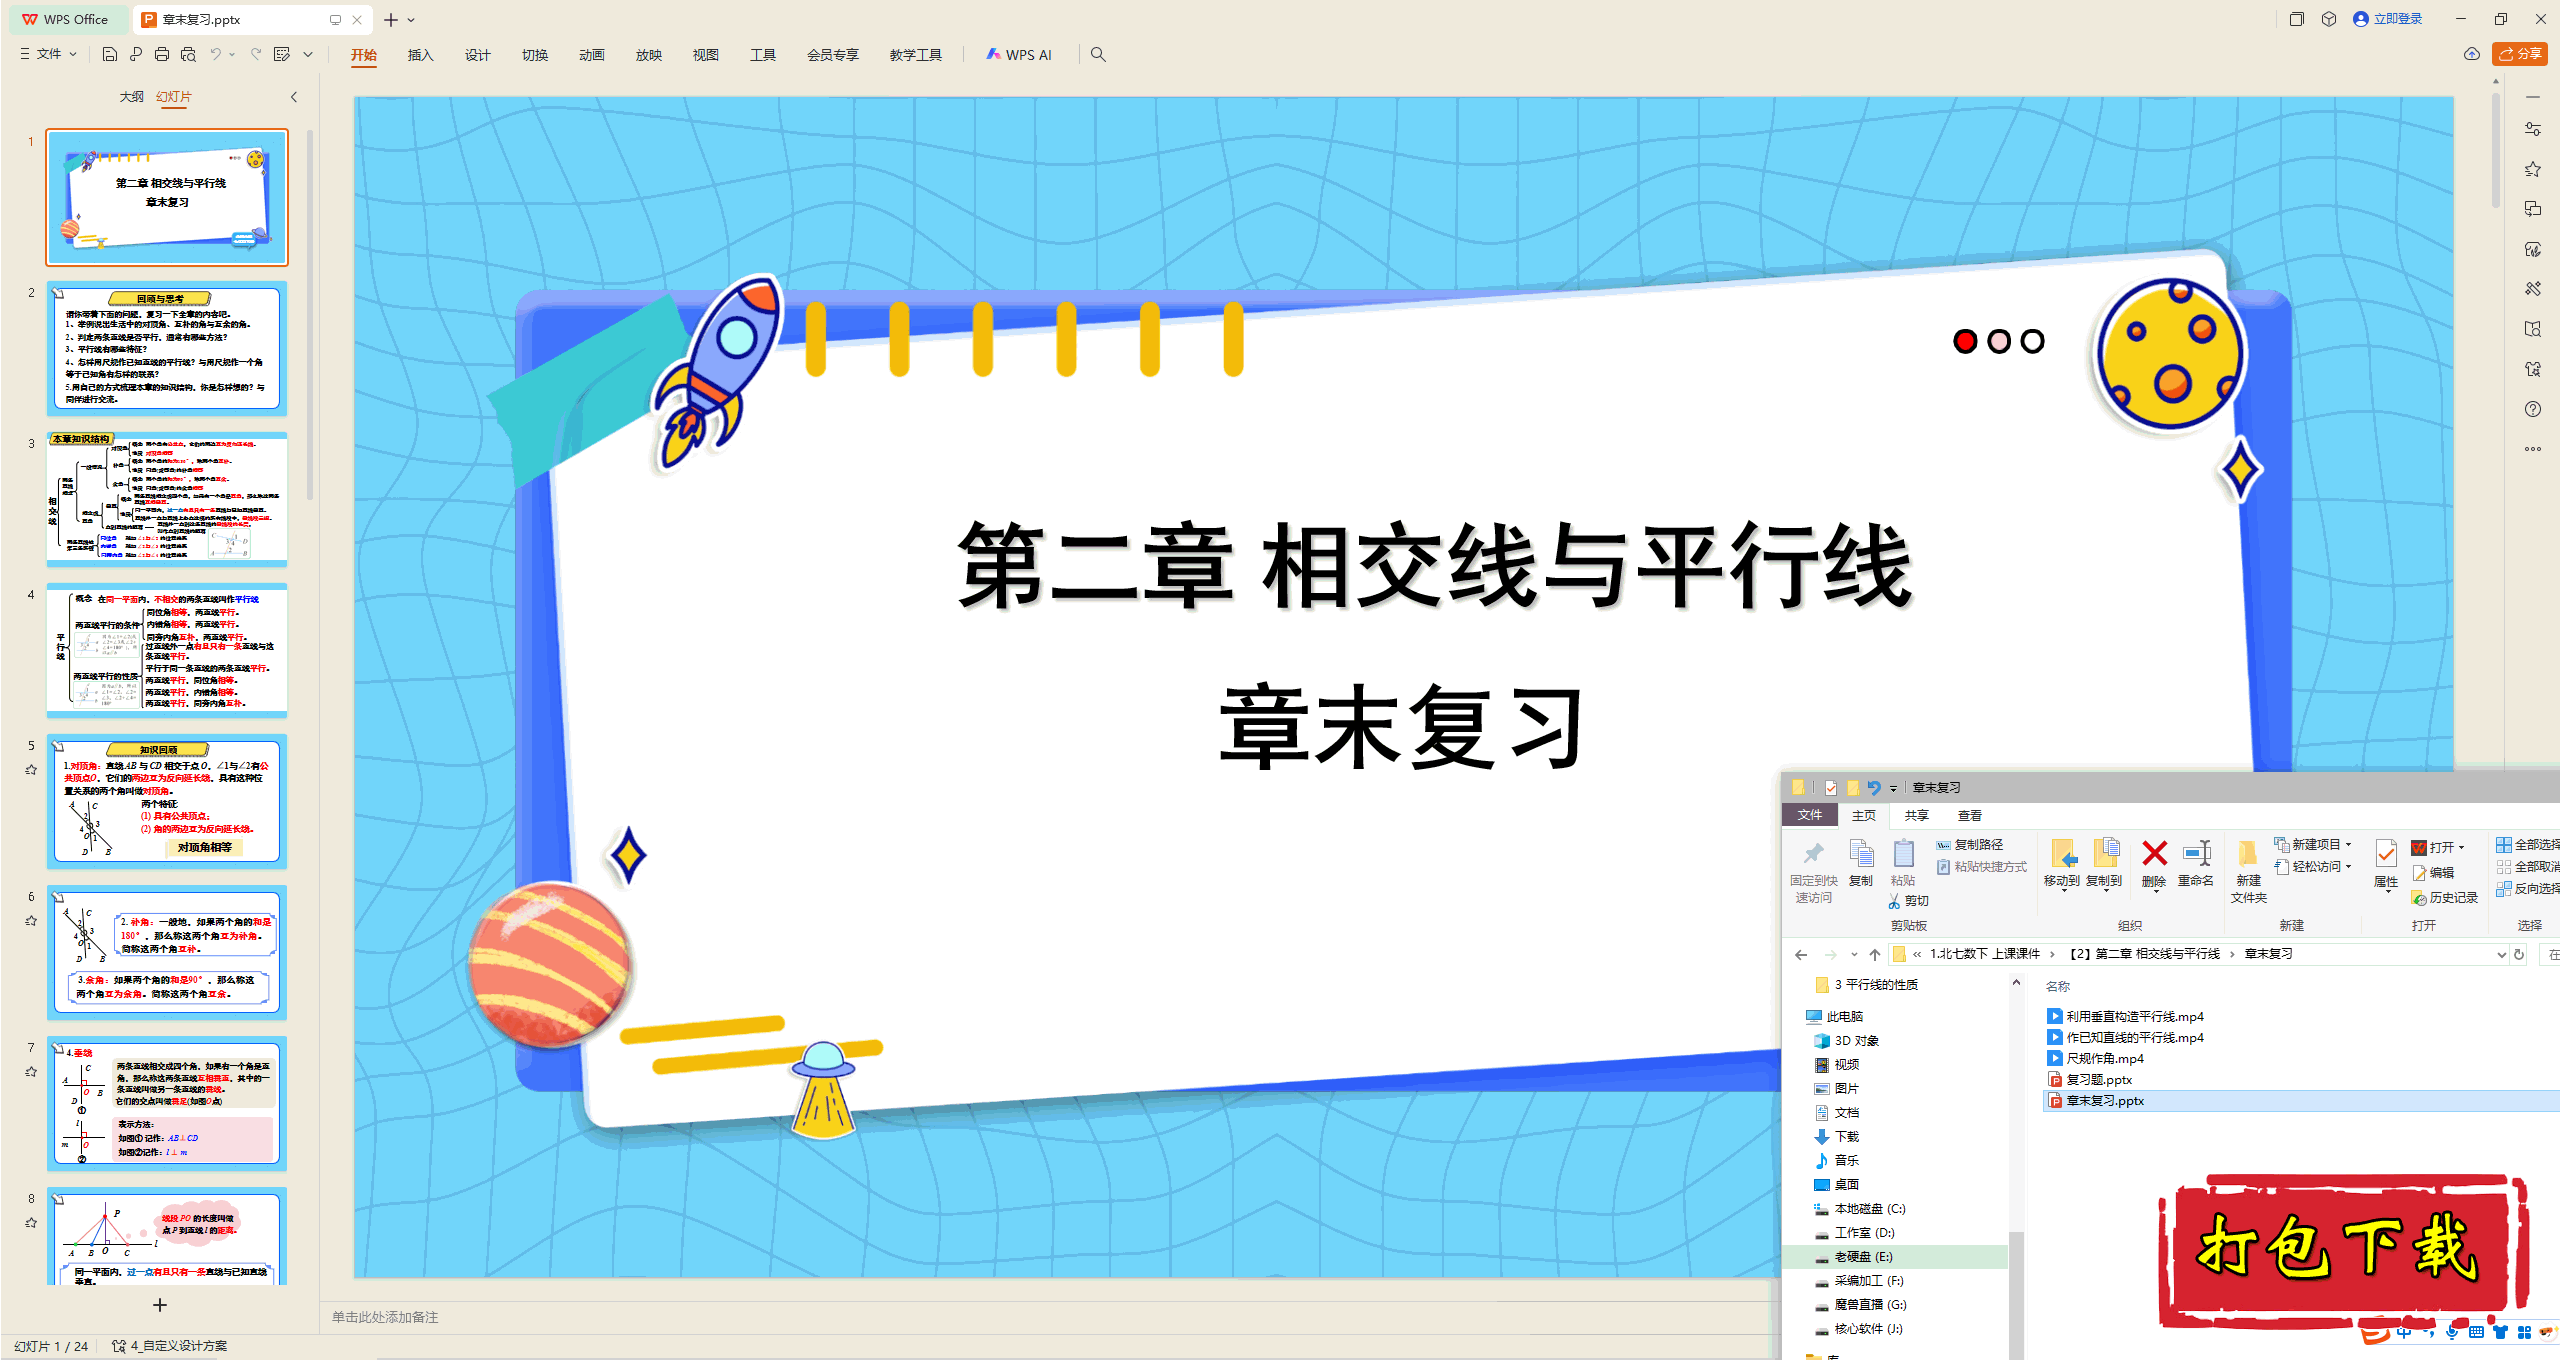The height and width of the screenshot is (1360, 2560).
Task: Switch to the 设计 ribbon tab
Action: point(477,55)
